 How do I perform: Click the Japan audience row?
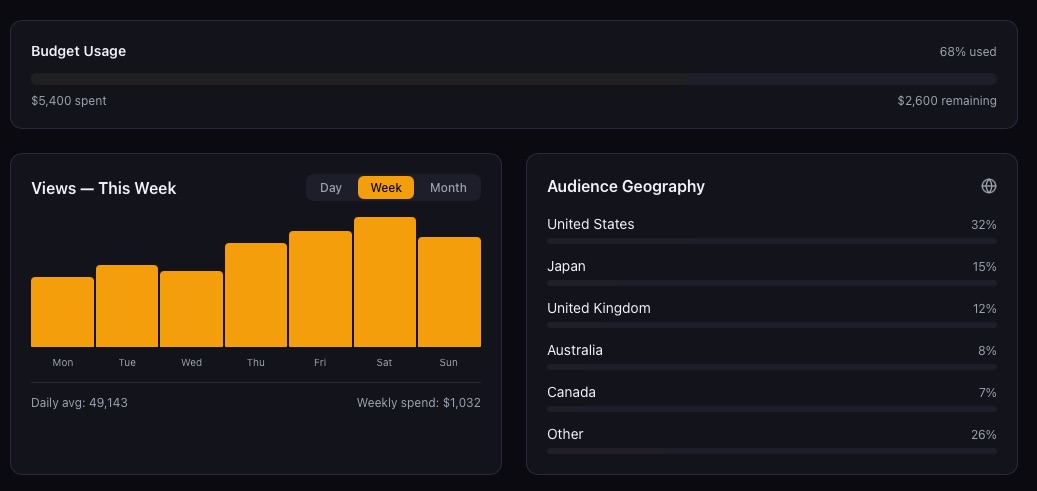(771, 271)
